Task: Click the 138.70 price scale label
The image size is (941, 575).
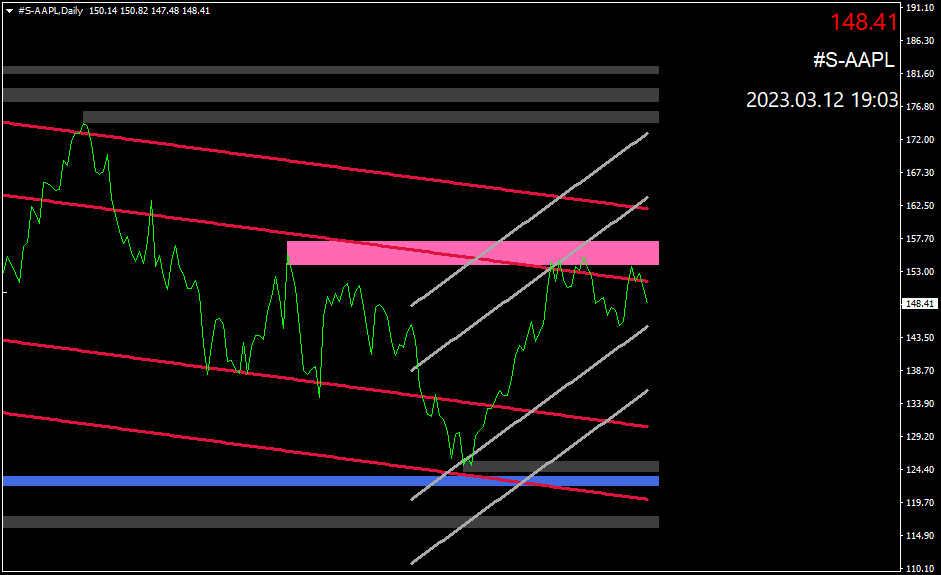Action: [x=920, y=371]
